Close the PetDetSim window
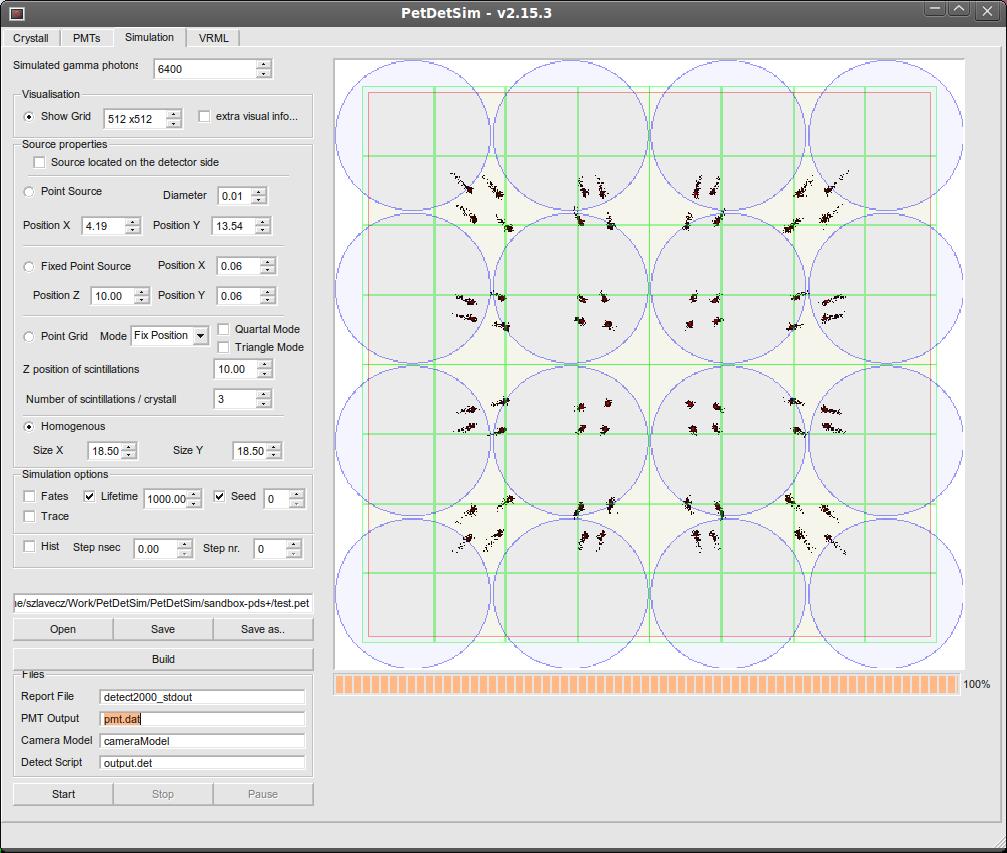The width and height of the screenshot is (1007, 853). [987, 10]
